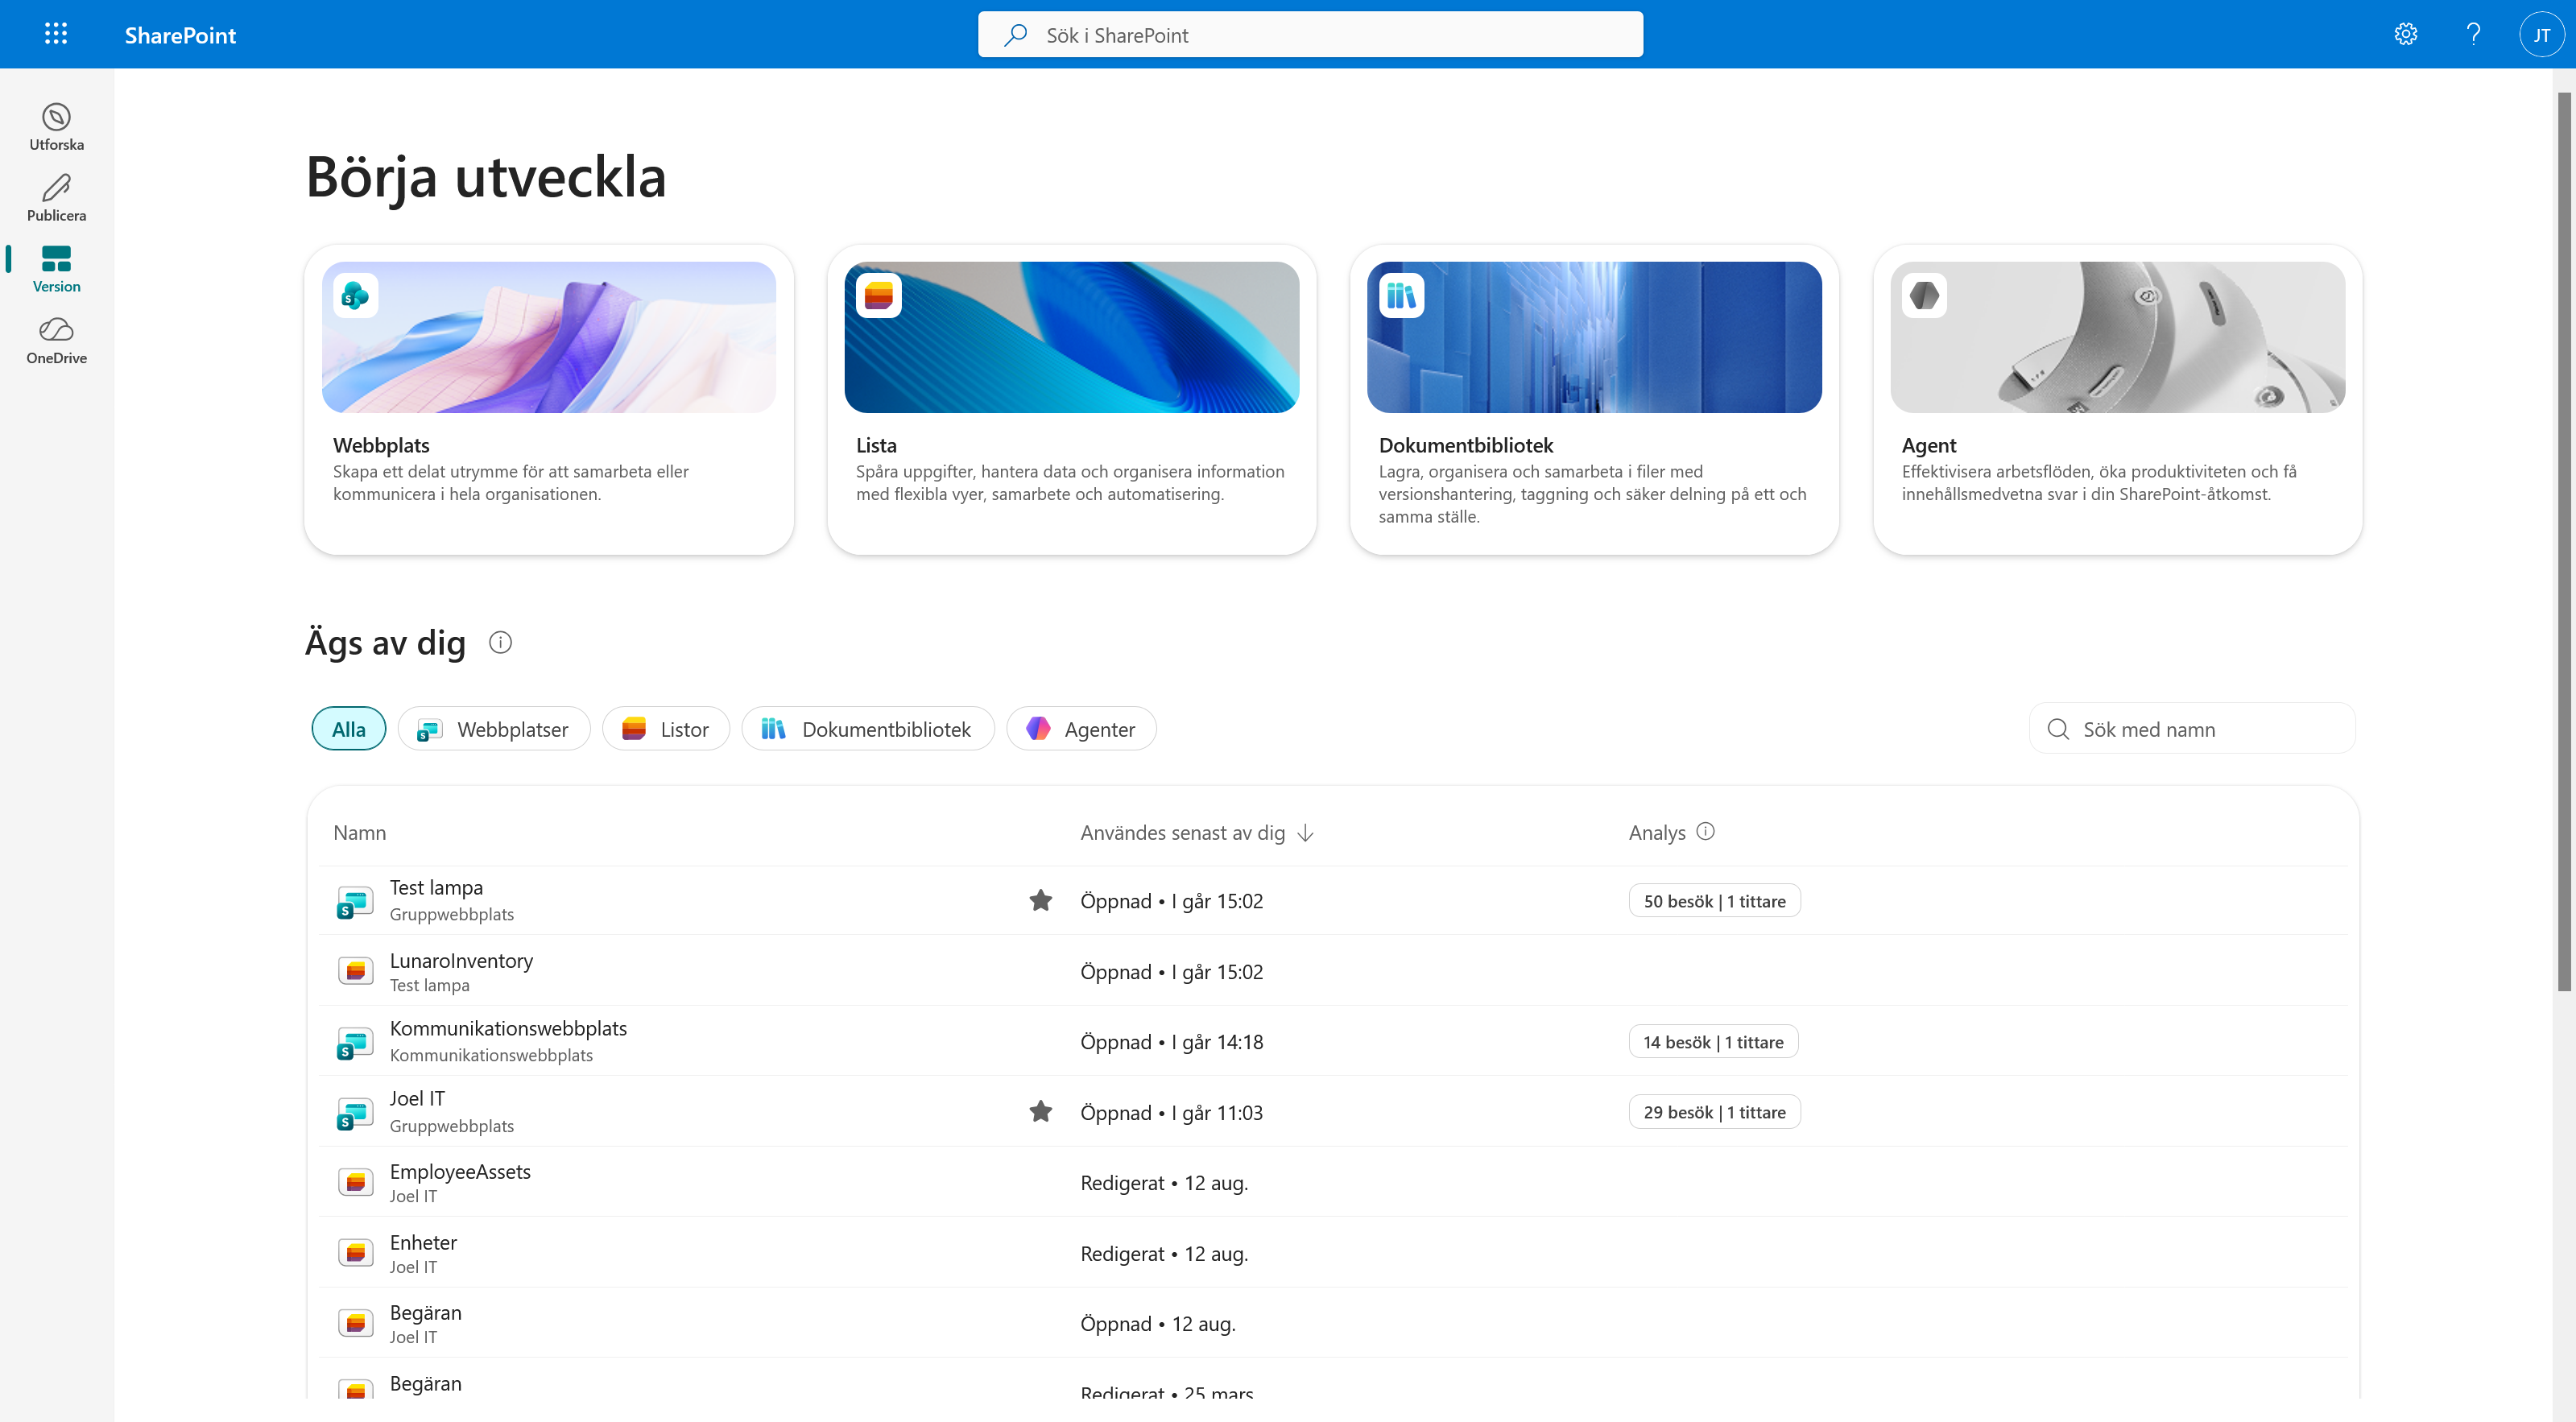2576x1422 pixels.
Task: Click the Sök i SharePoint search box
Action: pyautogui.click(x=1310, y=35)
